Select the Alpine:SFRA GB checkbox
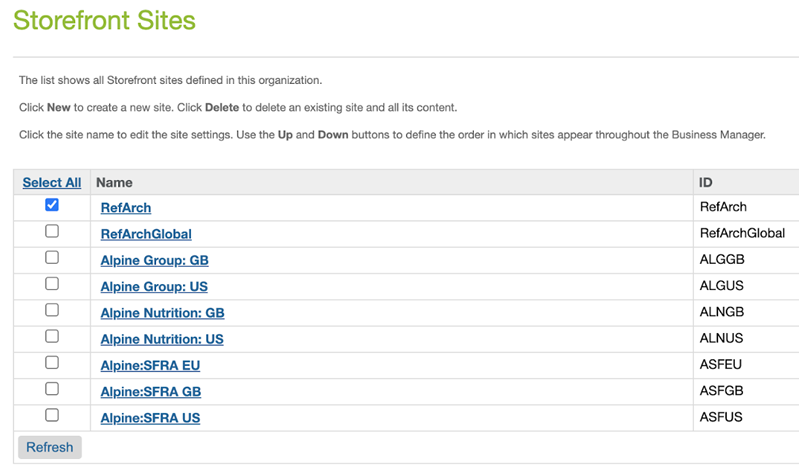799x473 pixels. 51,389
